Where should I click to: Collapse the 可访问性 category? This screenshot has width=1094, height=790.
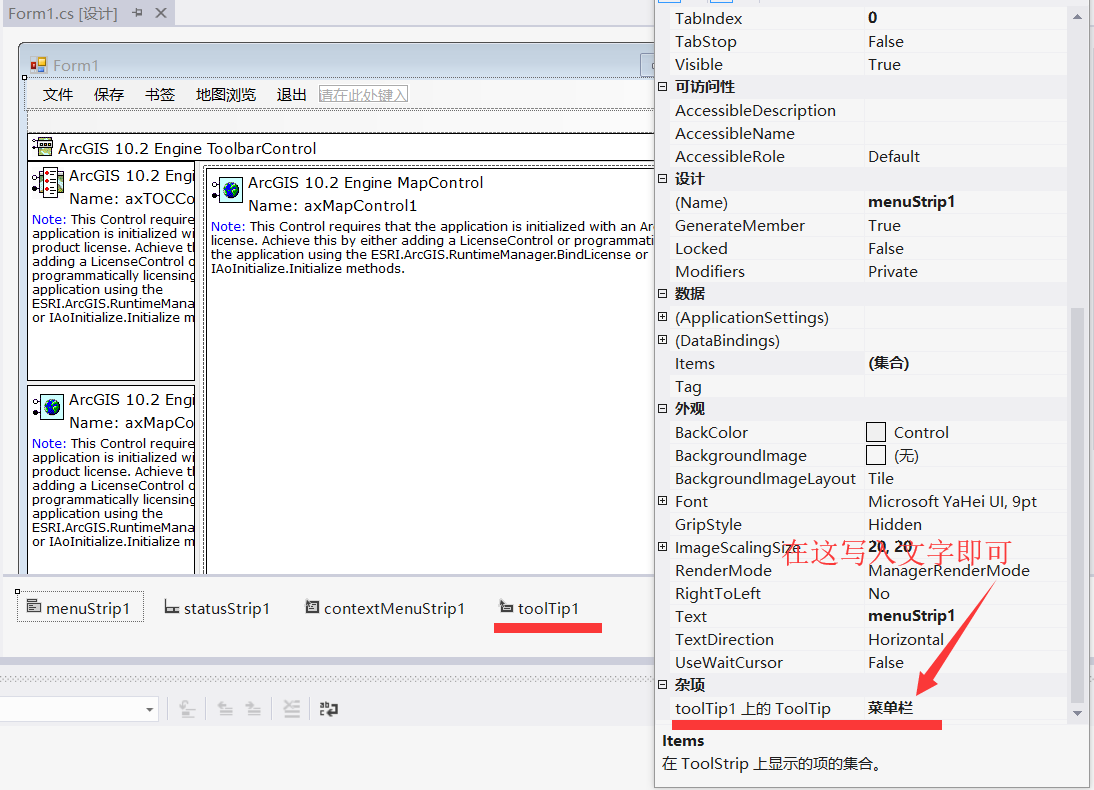pos(662,87)
